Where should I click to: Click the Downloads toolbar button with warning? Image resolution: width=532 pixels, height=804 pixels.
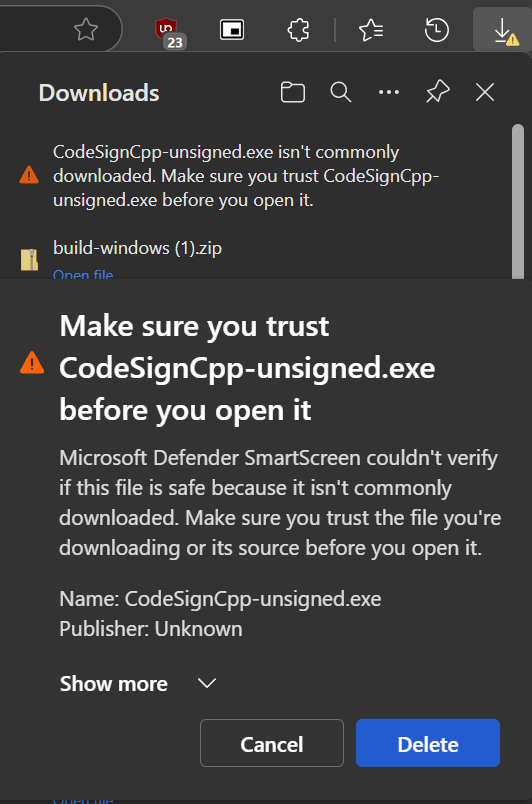tap(503, 30)
